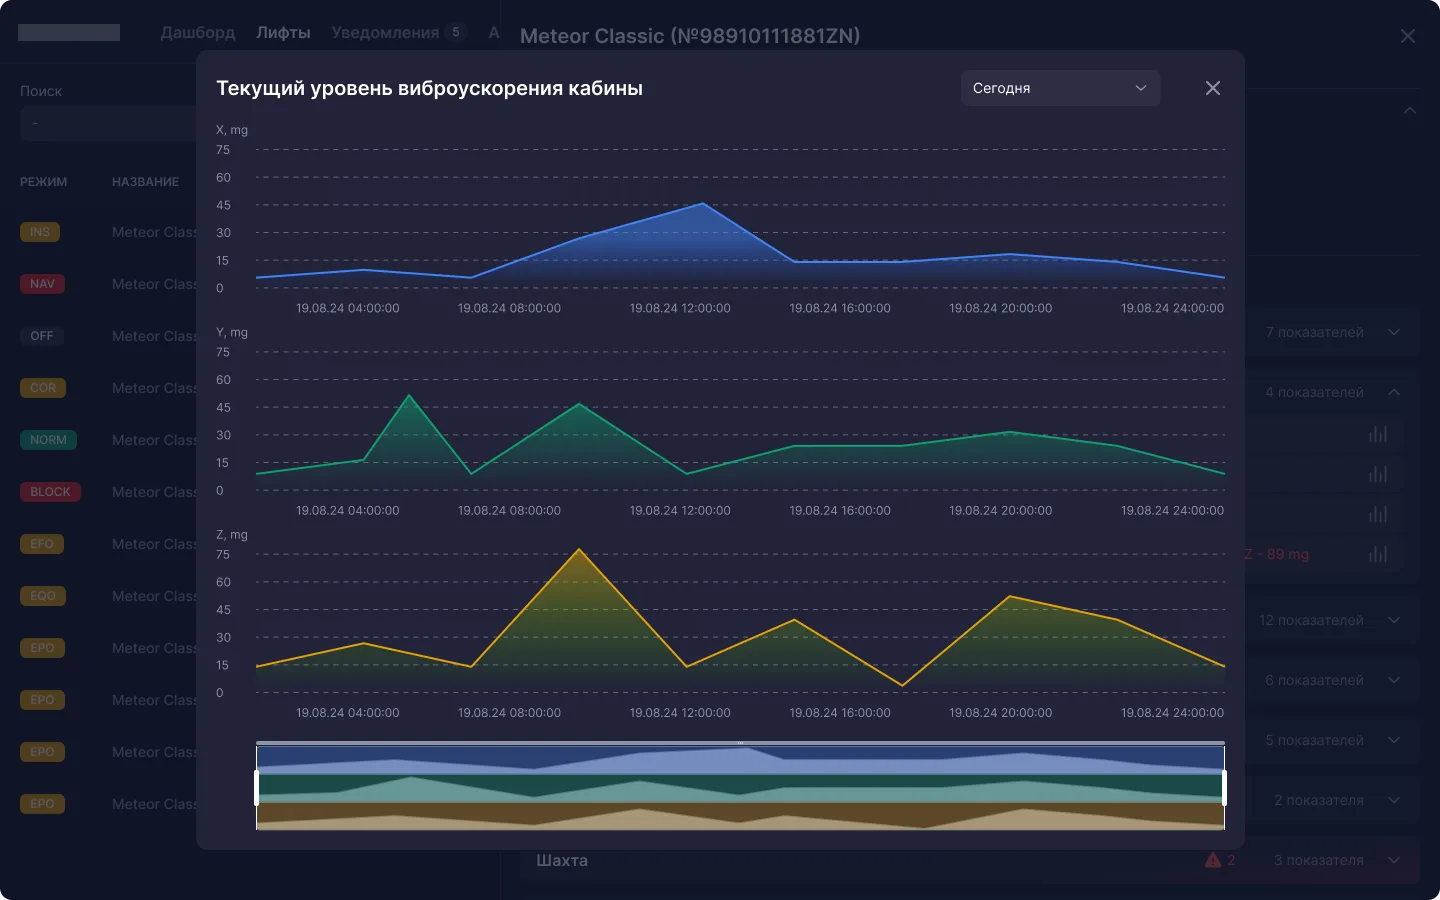Click the green Y strip in the range overview
This screenshot has height=900, width=1440.
tap(740, 788)
